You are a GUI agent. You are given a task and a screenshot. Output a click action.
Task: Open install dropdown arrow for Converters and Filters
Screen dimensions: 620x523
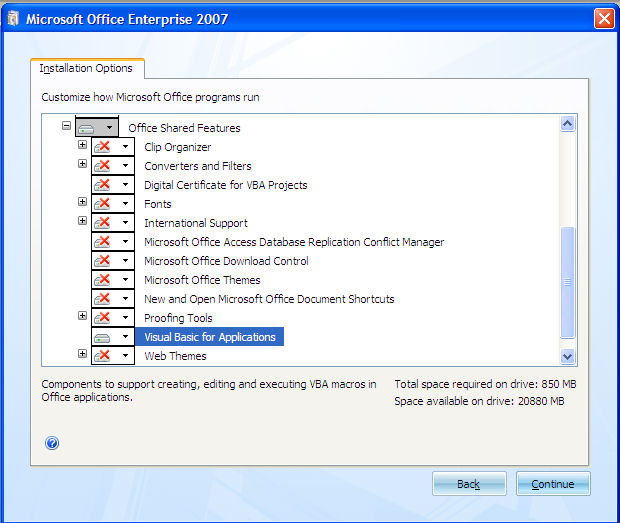[x=125, y=166]
